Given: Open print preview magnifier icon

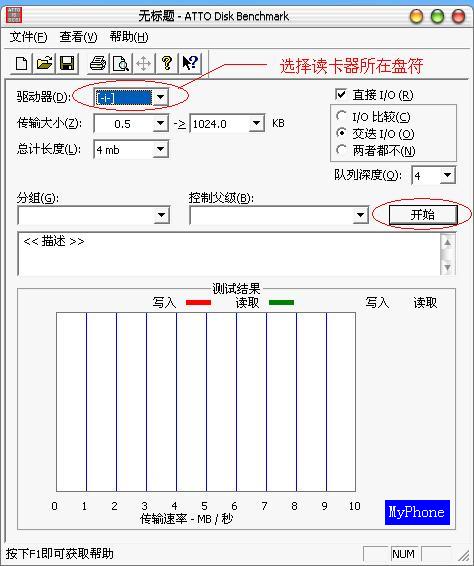Looking at the screenshot, I should tap(121, 64).
